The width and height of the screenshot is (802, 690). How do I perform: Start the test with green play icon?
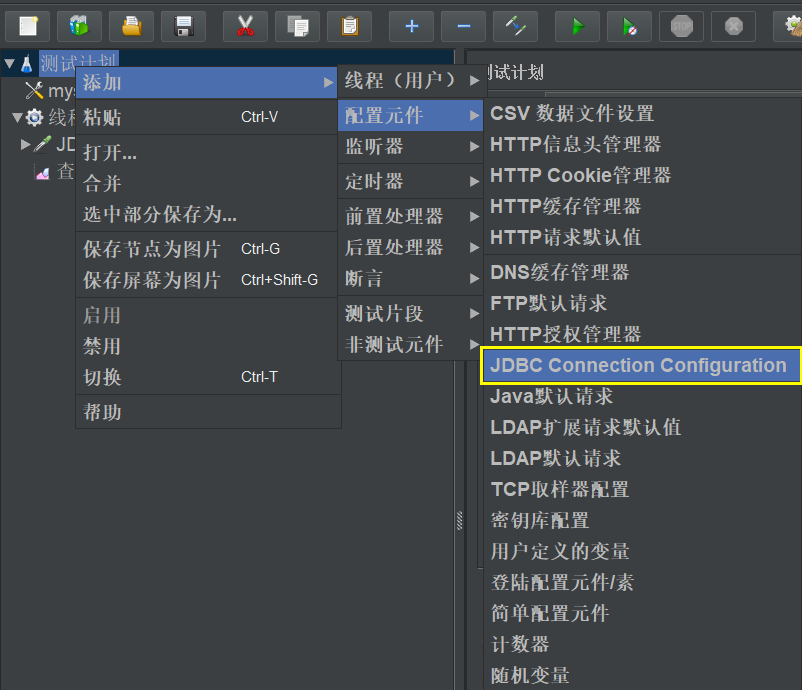click(x=577, y=26)
